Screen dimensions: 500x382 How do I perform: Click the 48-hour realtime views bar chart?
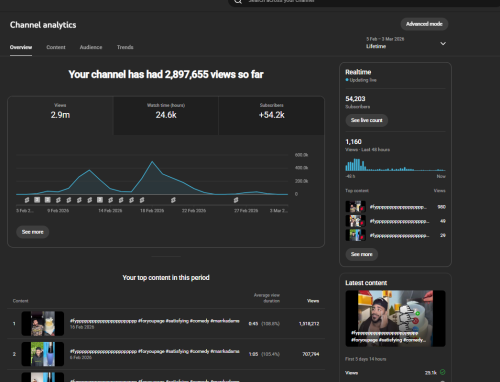click(395, 165)
